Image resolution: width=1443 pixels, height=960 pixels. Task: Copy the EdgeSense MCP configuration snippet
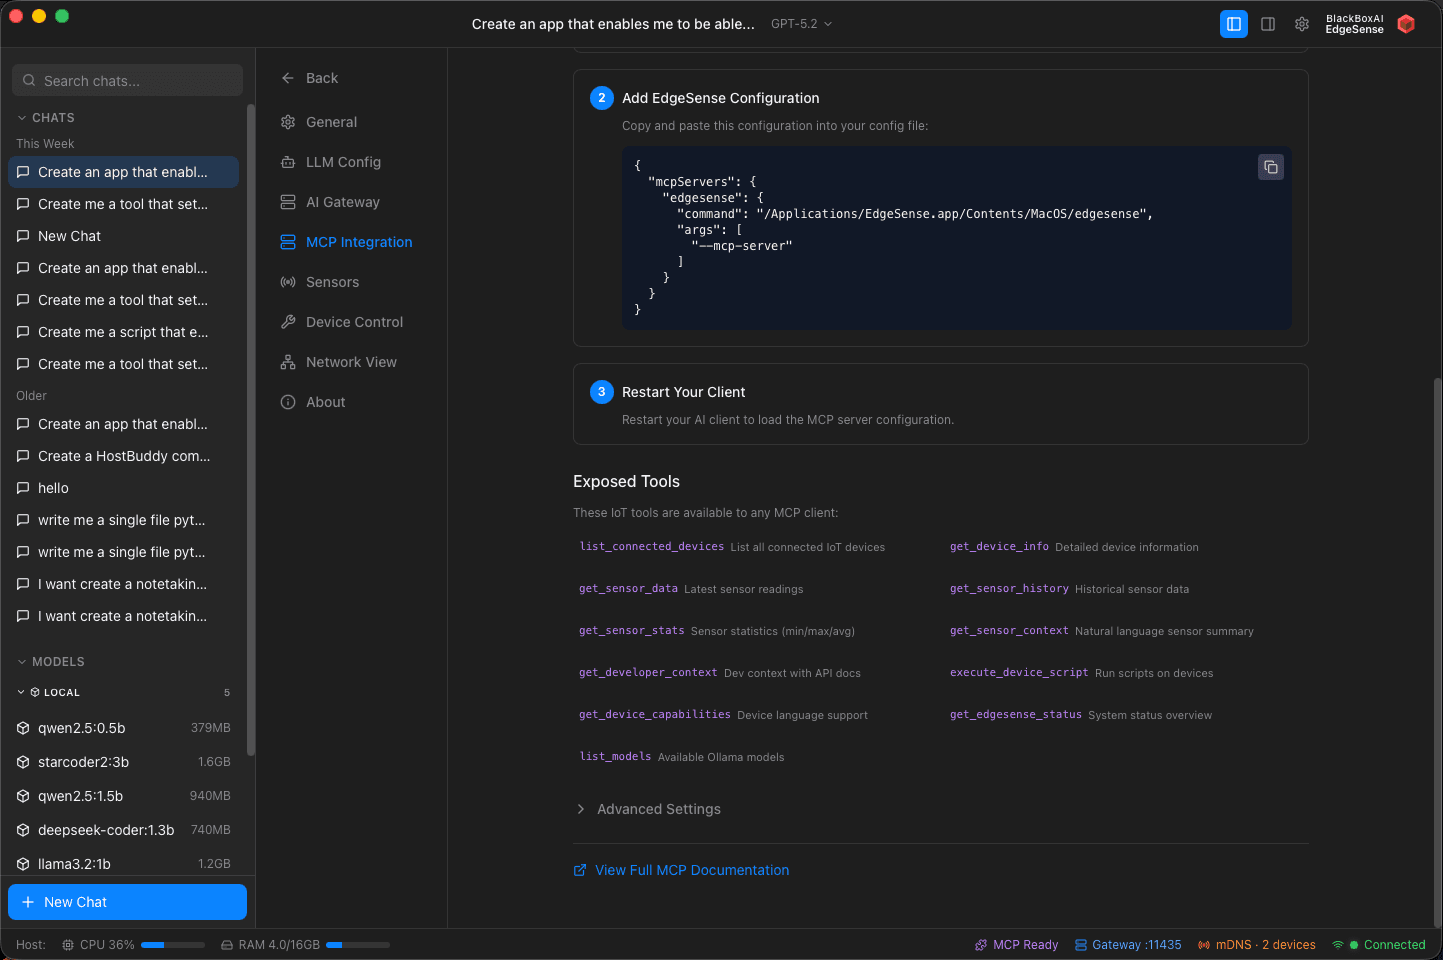[x=1270, y=167]
